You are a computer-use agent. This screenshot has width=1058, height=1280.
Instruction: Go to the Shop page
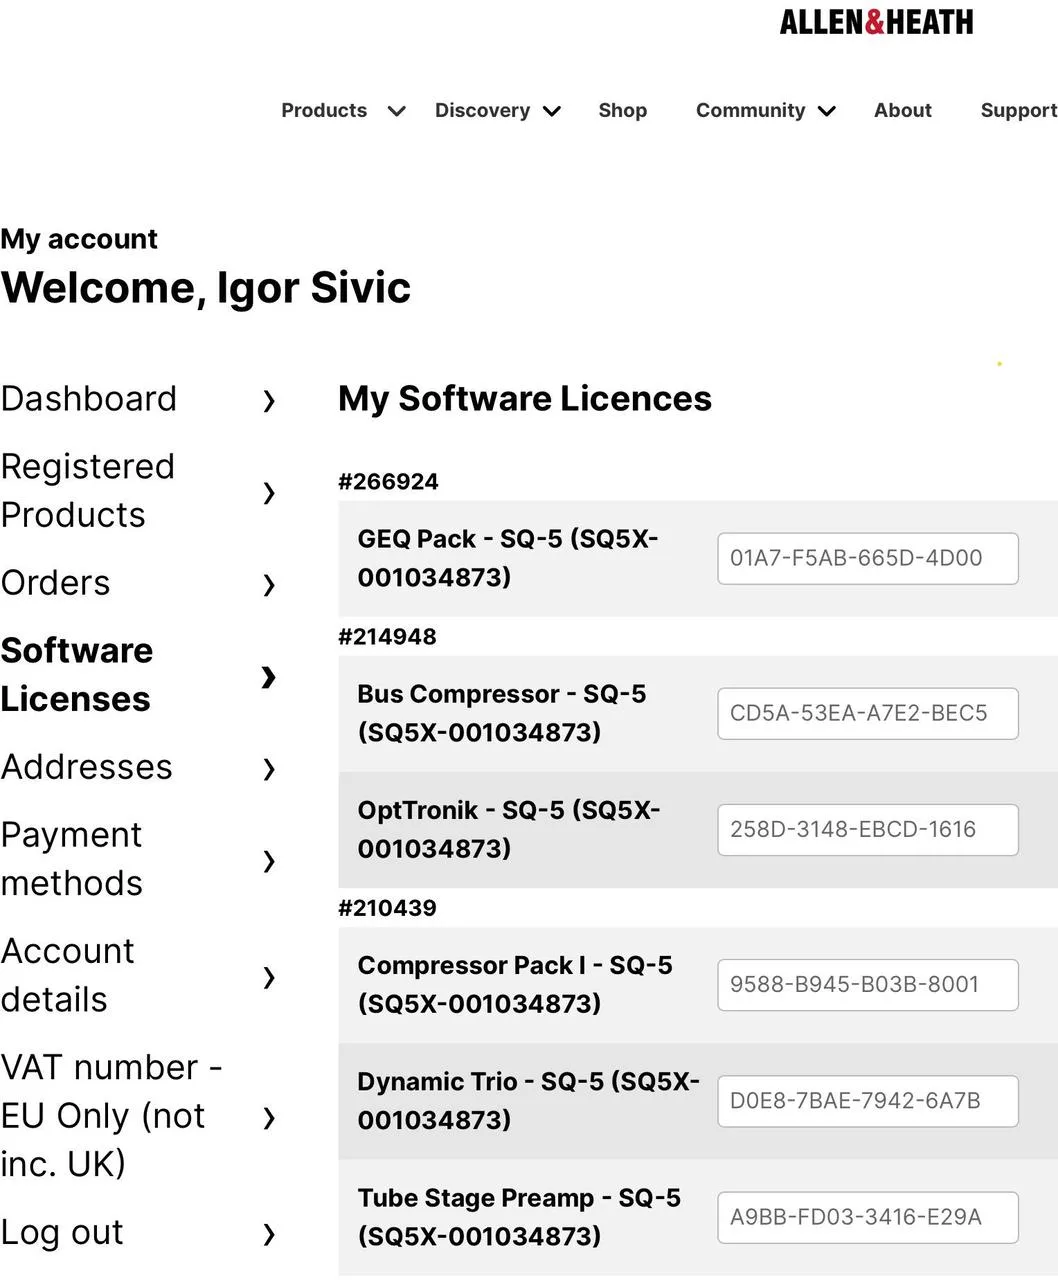[622, 110]
